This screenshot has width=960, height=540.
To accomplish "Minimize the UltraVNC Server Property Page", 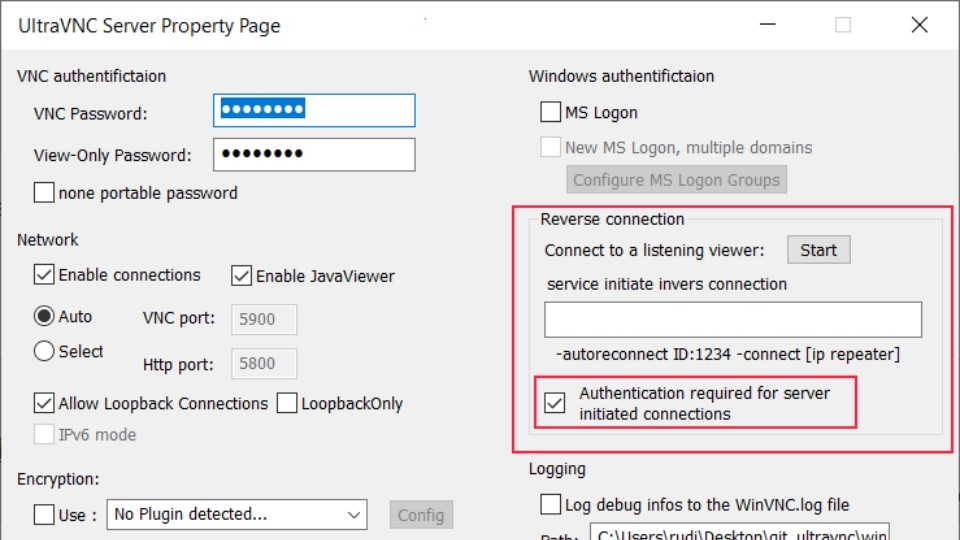I will pyautogui.click(x=768, y=24).
